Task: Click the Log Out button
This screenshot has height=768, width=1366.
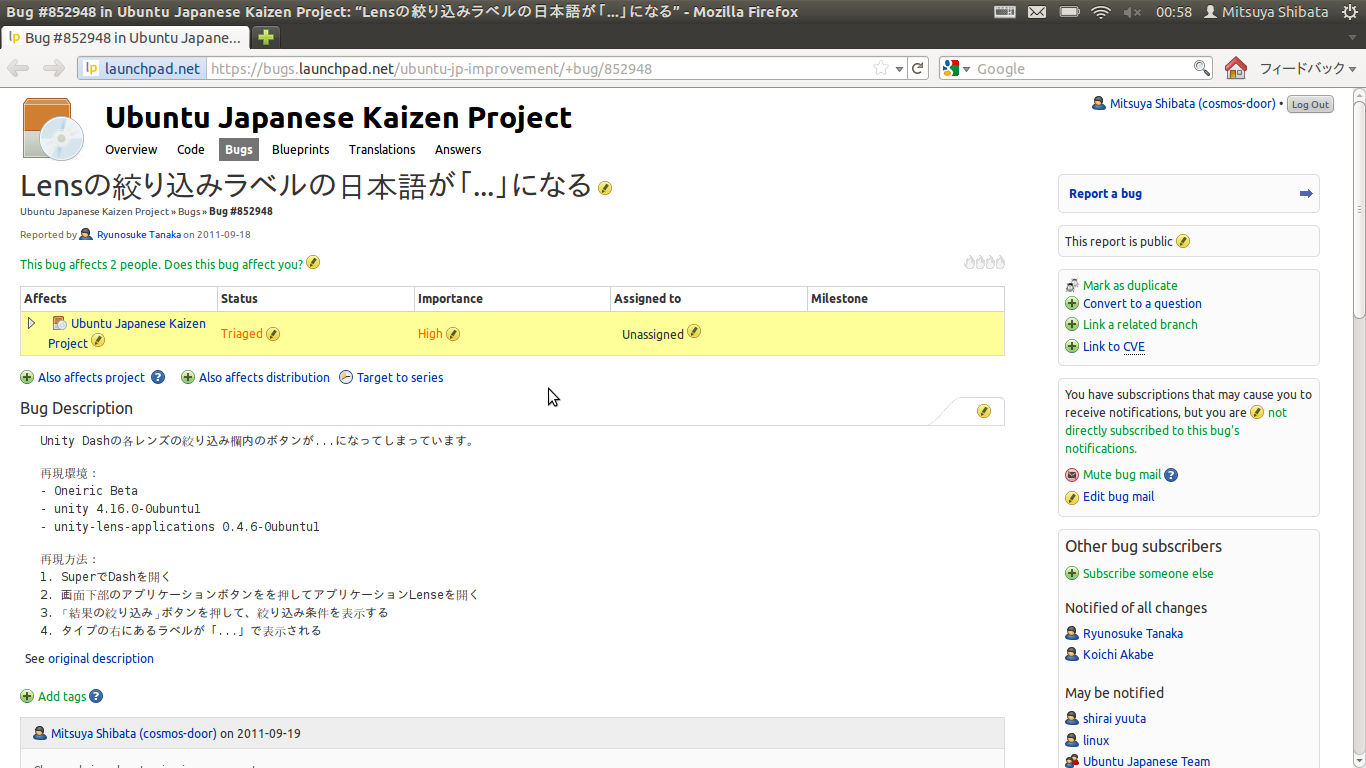Action: click(x=1310, y=104)
